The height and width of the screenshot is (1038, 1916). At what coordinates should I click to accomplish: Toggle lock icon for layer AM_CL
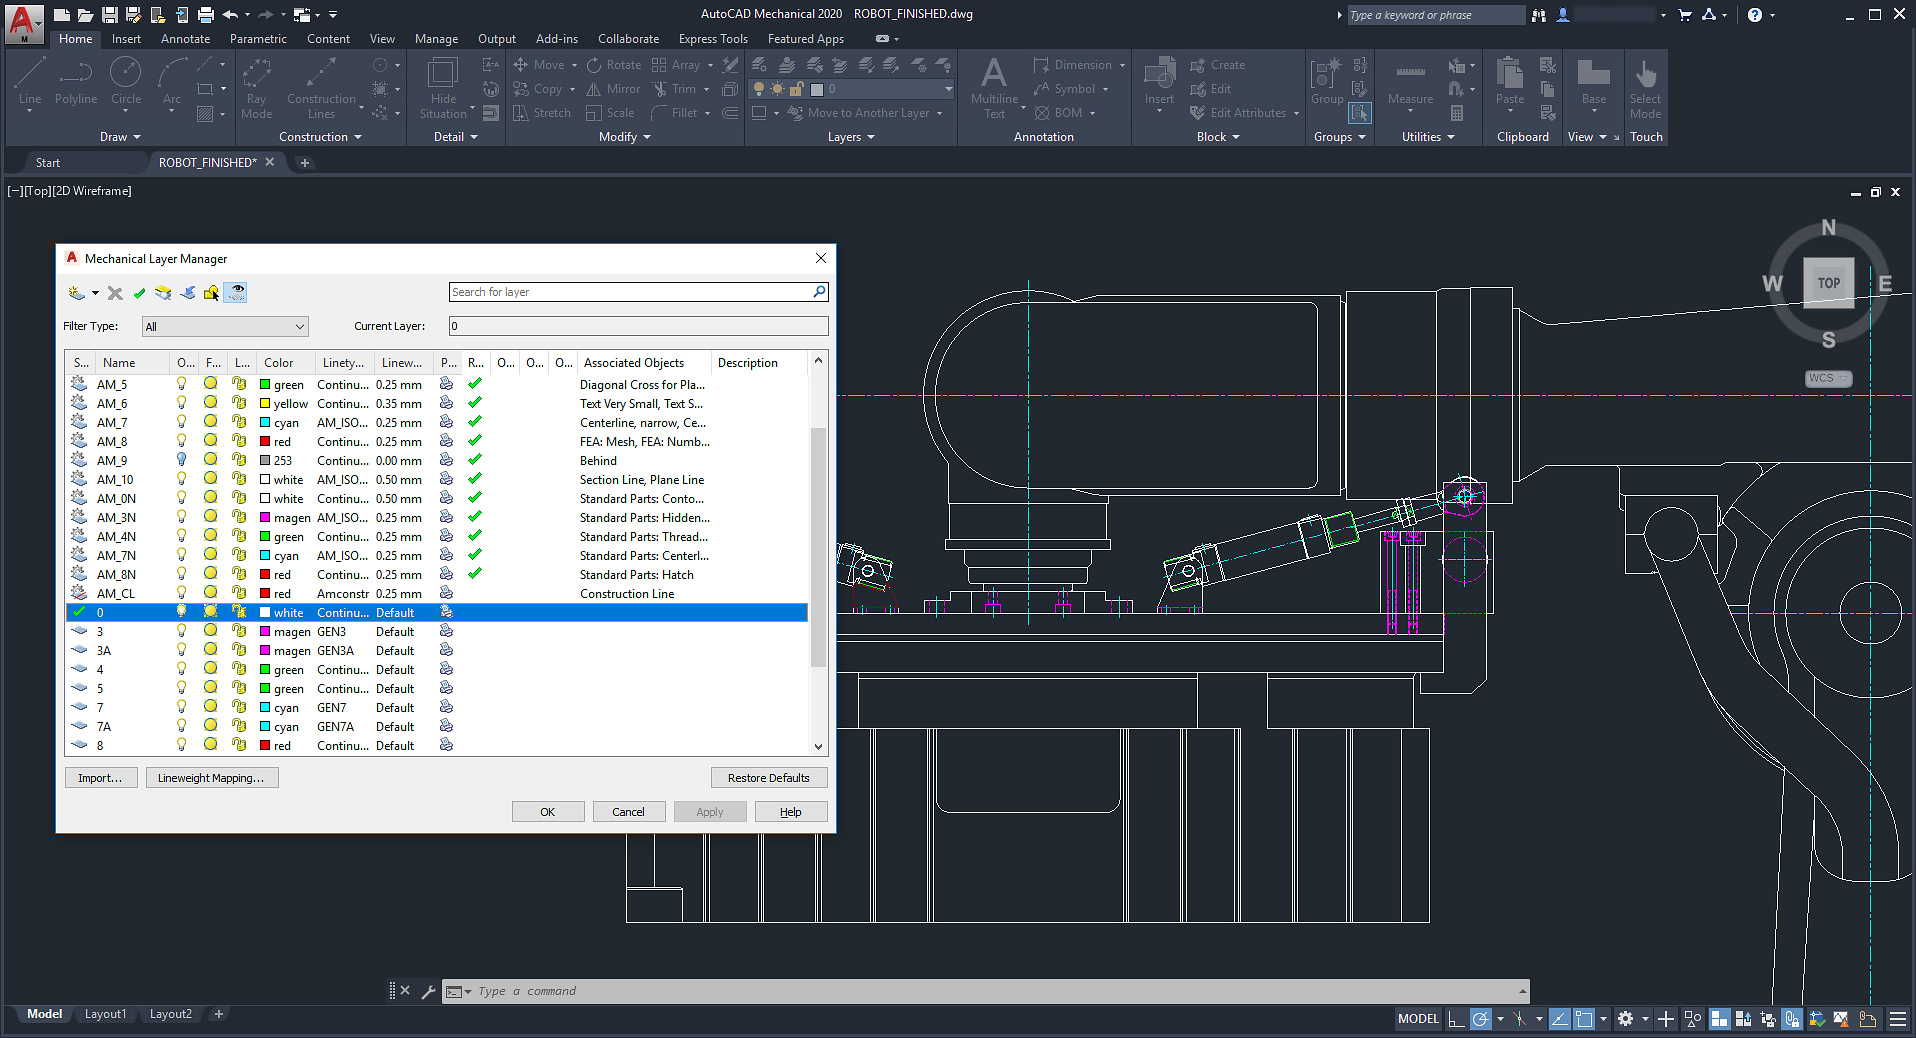[x=239, y=594]
